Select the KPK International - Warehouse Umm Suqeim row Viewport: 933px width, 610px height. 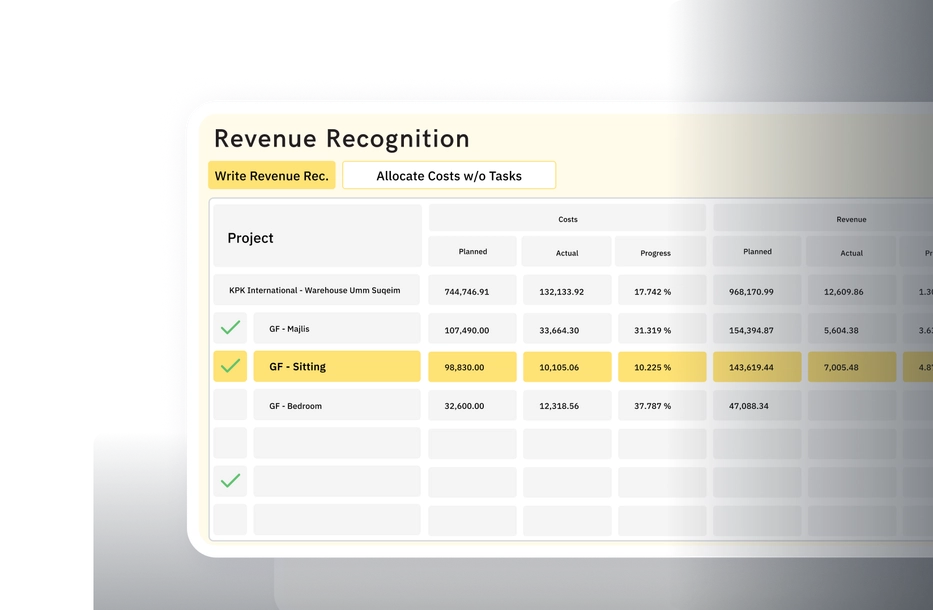[316, 289]
